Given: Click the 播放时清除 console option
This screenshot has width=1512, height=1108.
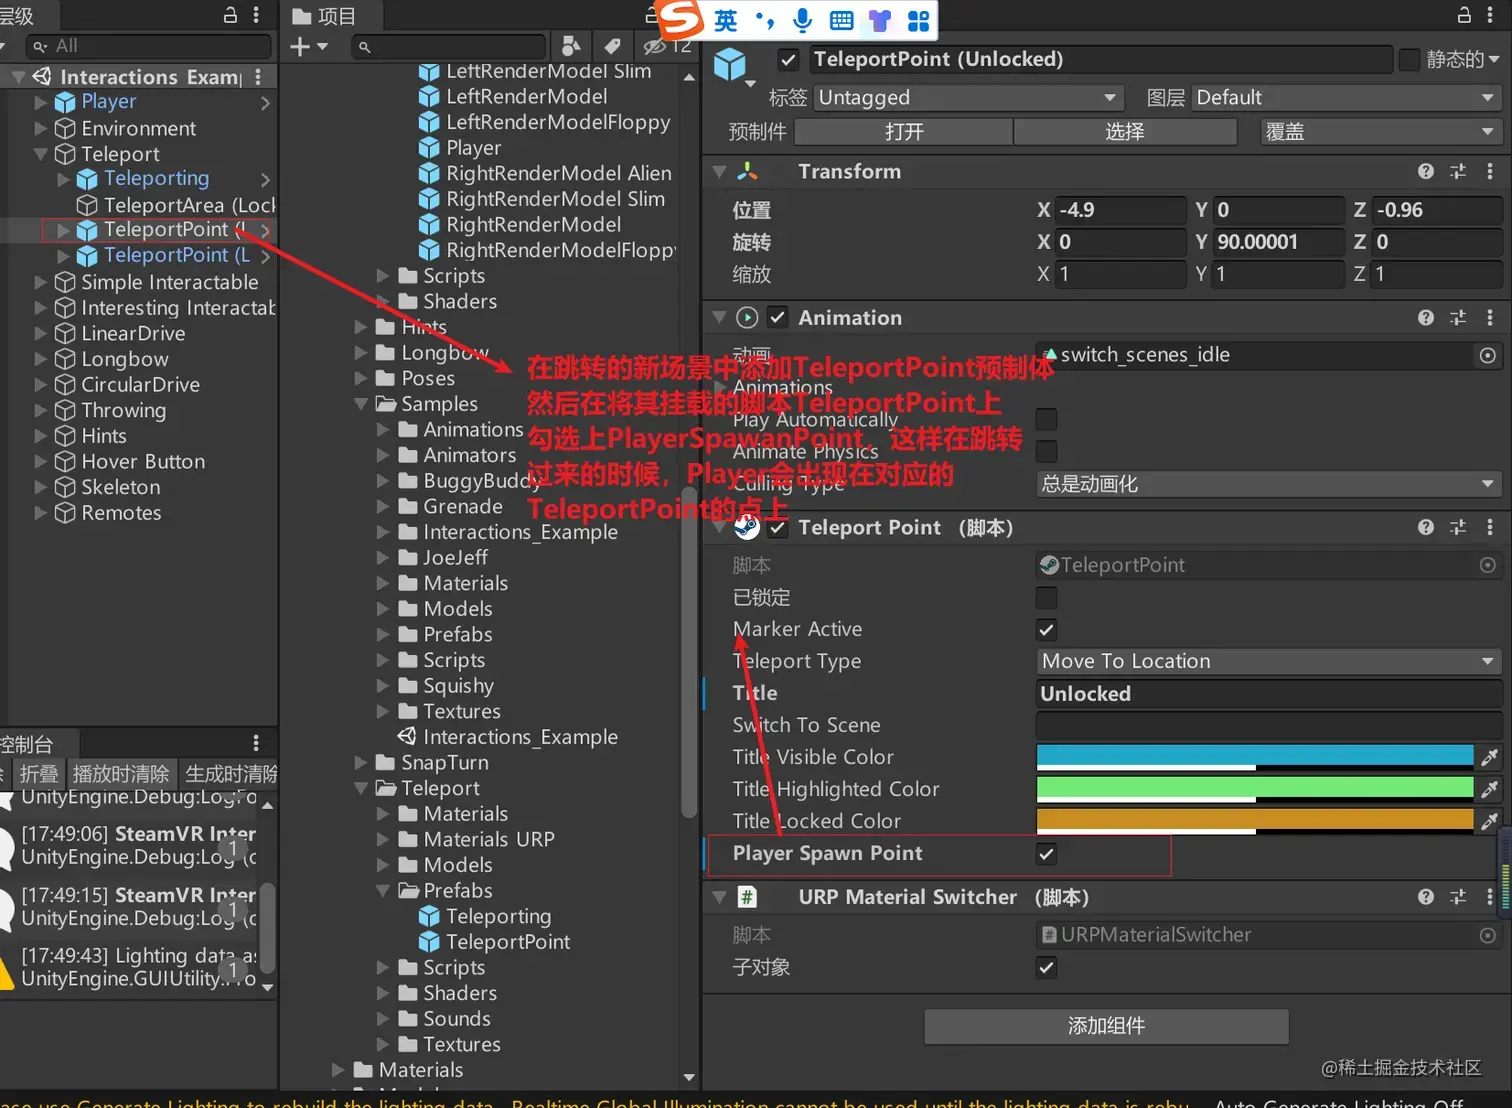Looking at the screenshot, I should [121, 774].
